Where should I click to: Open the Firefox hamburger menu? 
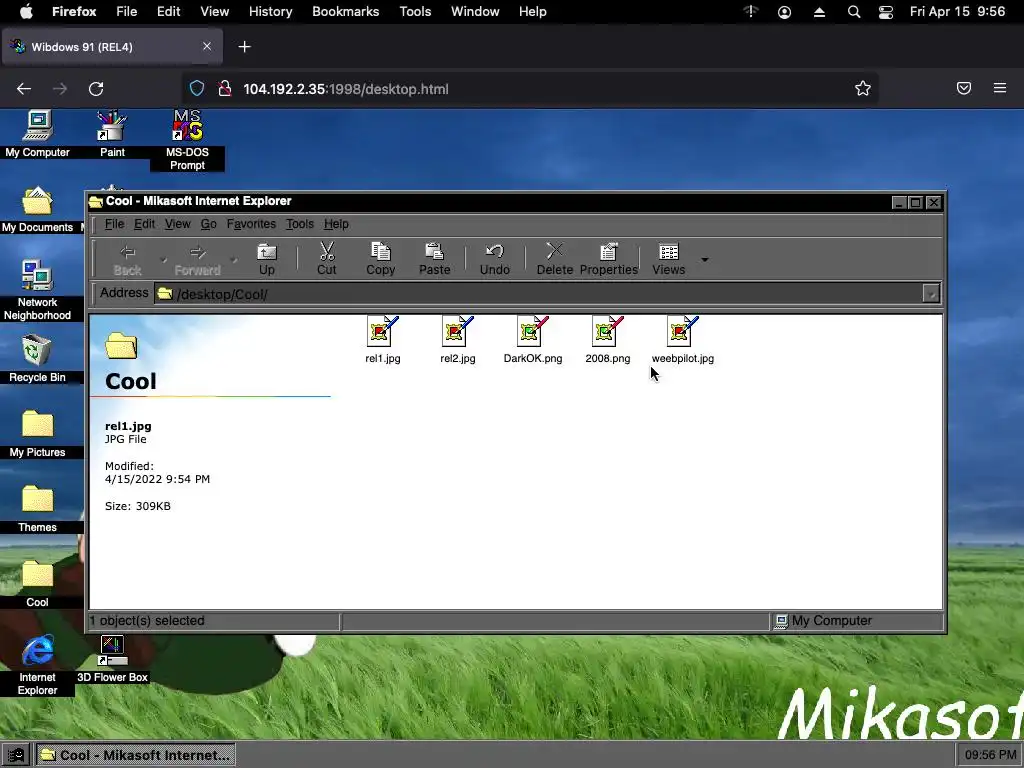(1000, 88)
